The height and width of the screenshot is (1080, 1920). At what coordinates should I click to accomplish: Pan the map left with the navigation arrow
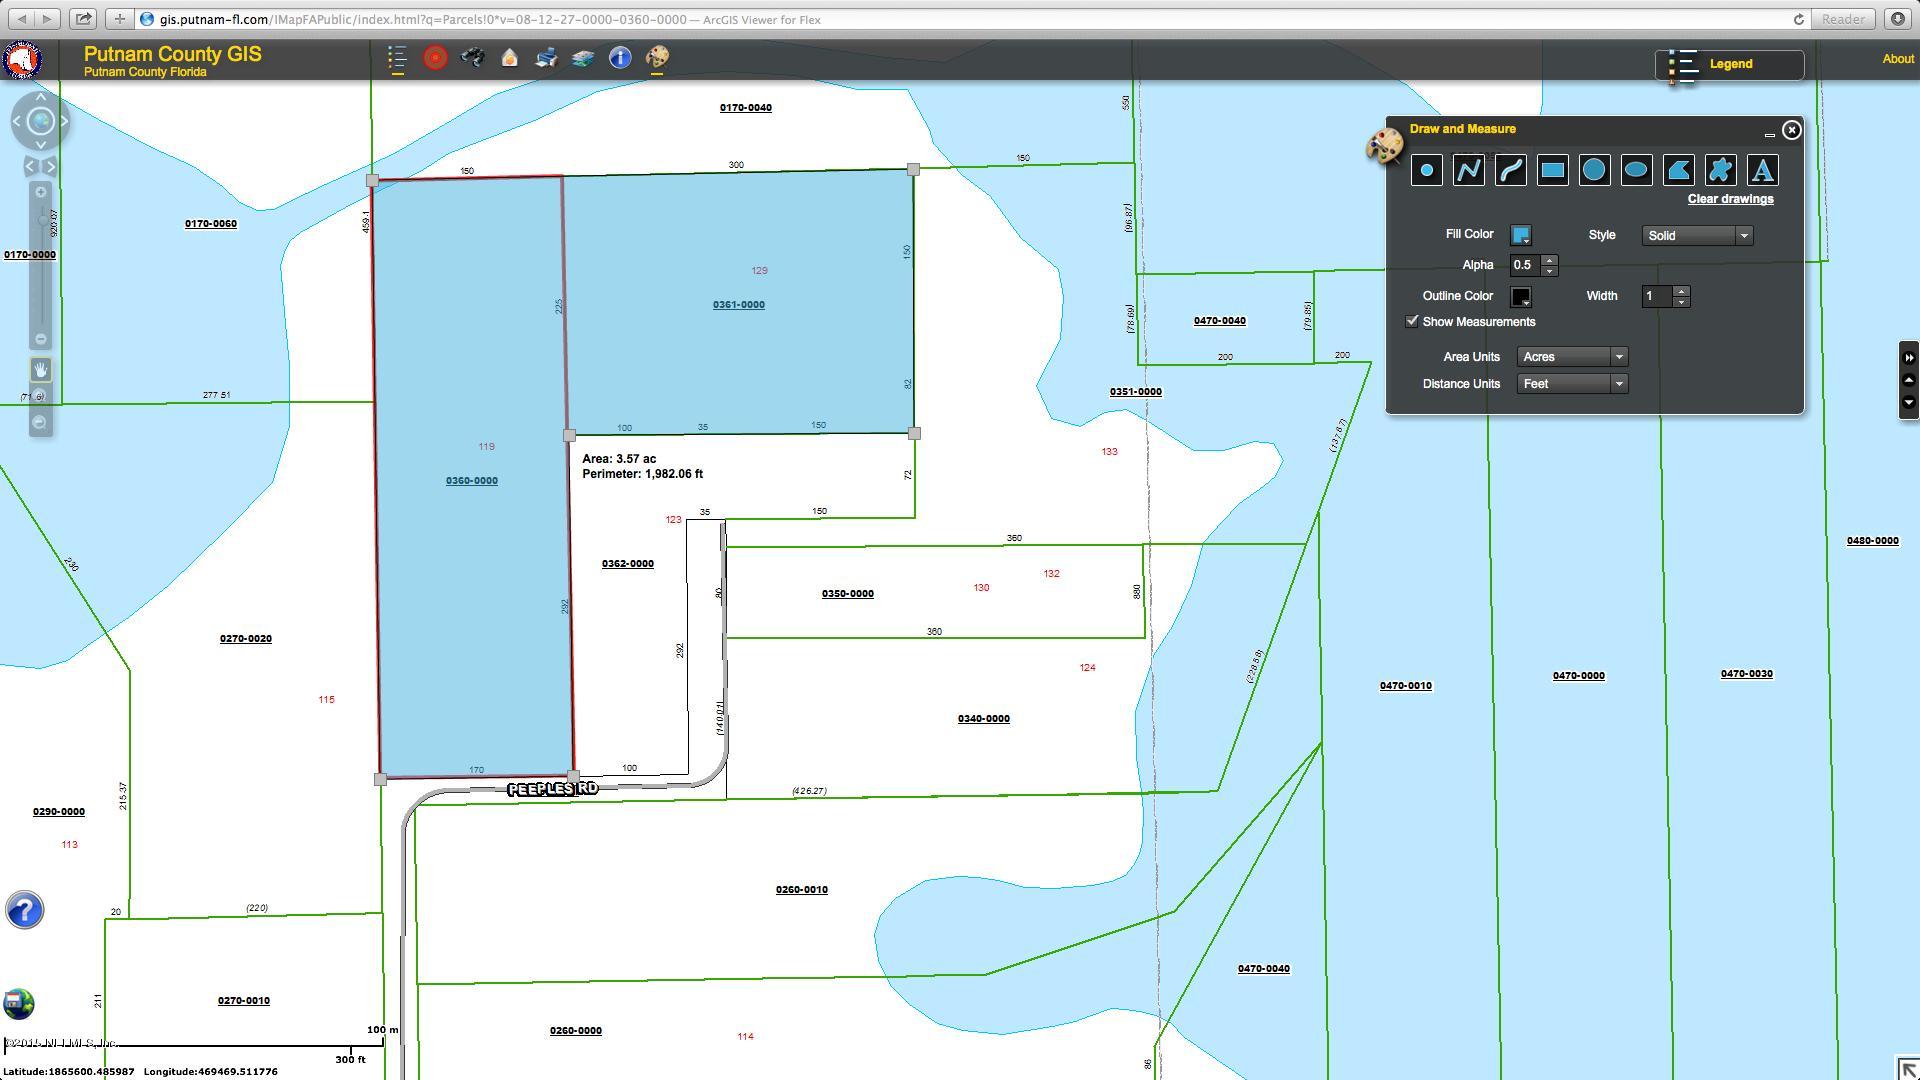[x=16, y=121]
